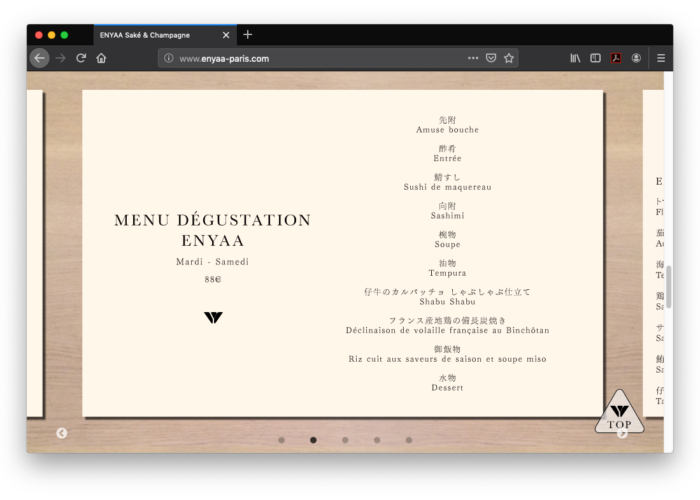Select the ENYAA Saké & Champagne tab
The height and width of the screenshot is (500, 700).
pos(155,34)
